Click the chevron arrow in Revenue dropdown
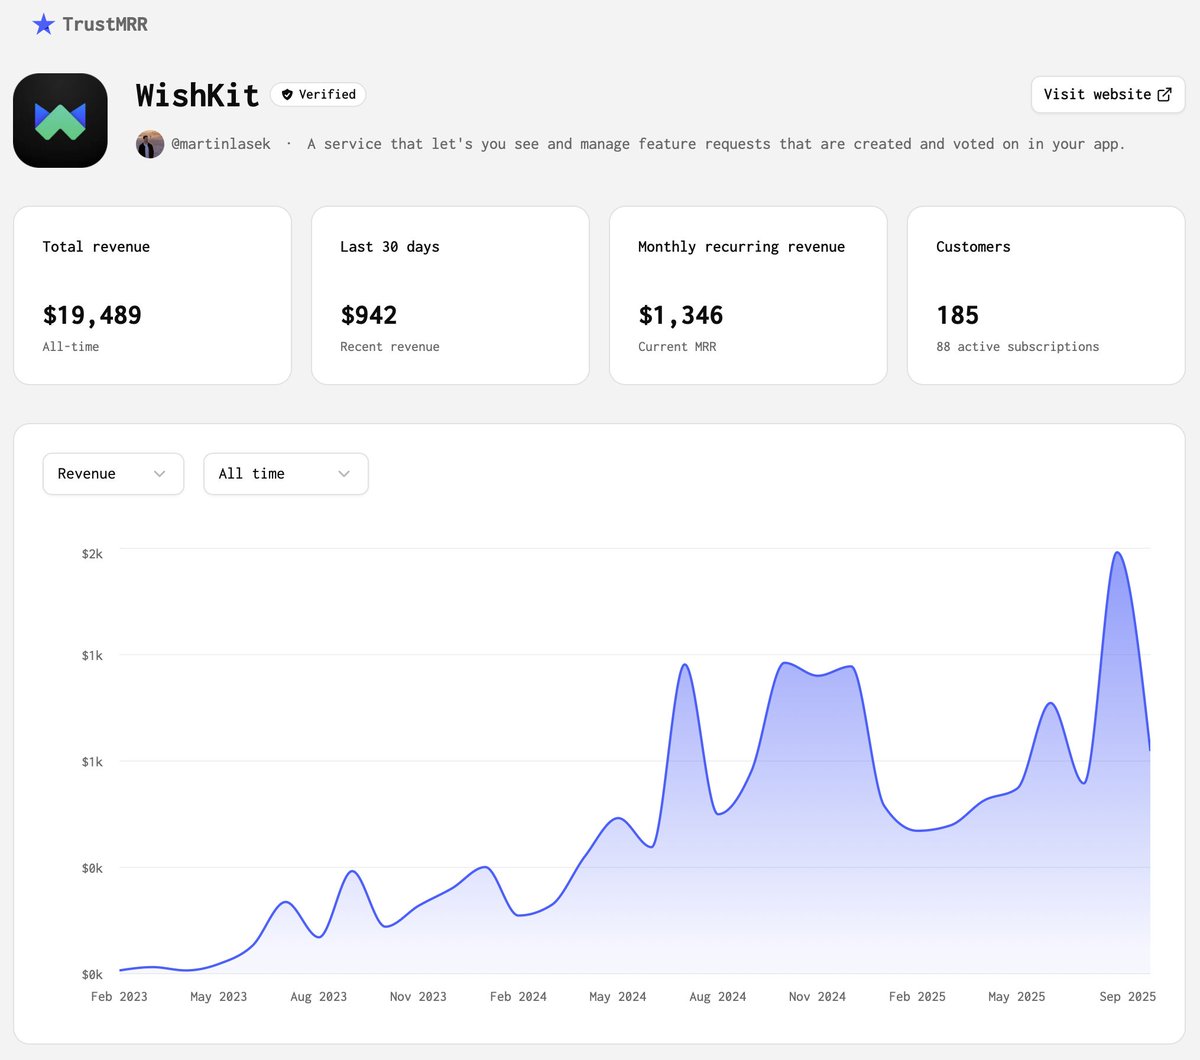Viewport: 1200px width, 1060px height. [160, 474]
